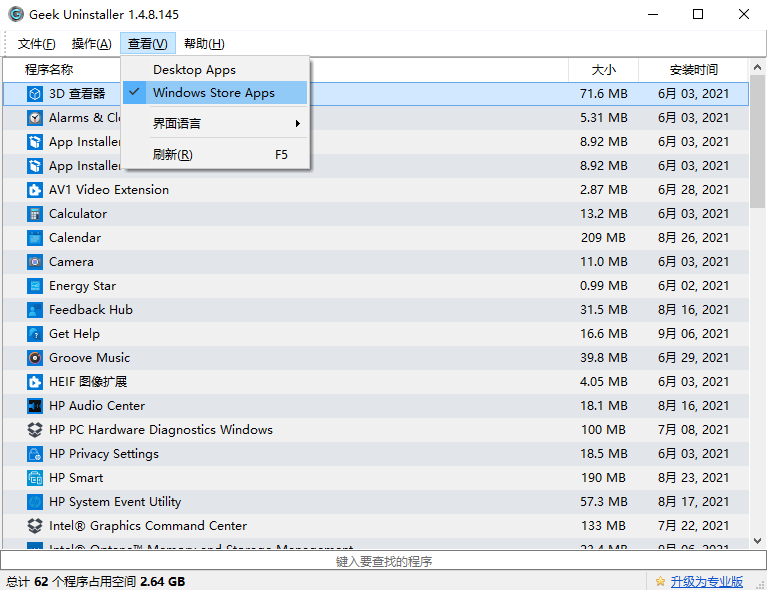
Task: Sort by 安装时间 column header
Action: point(693,70)
